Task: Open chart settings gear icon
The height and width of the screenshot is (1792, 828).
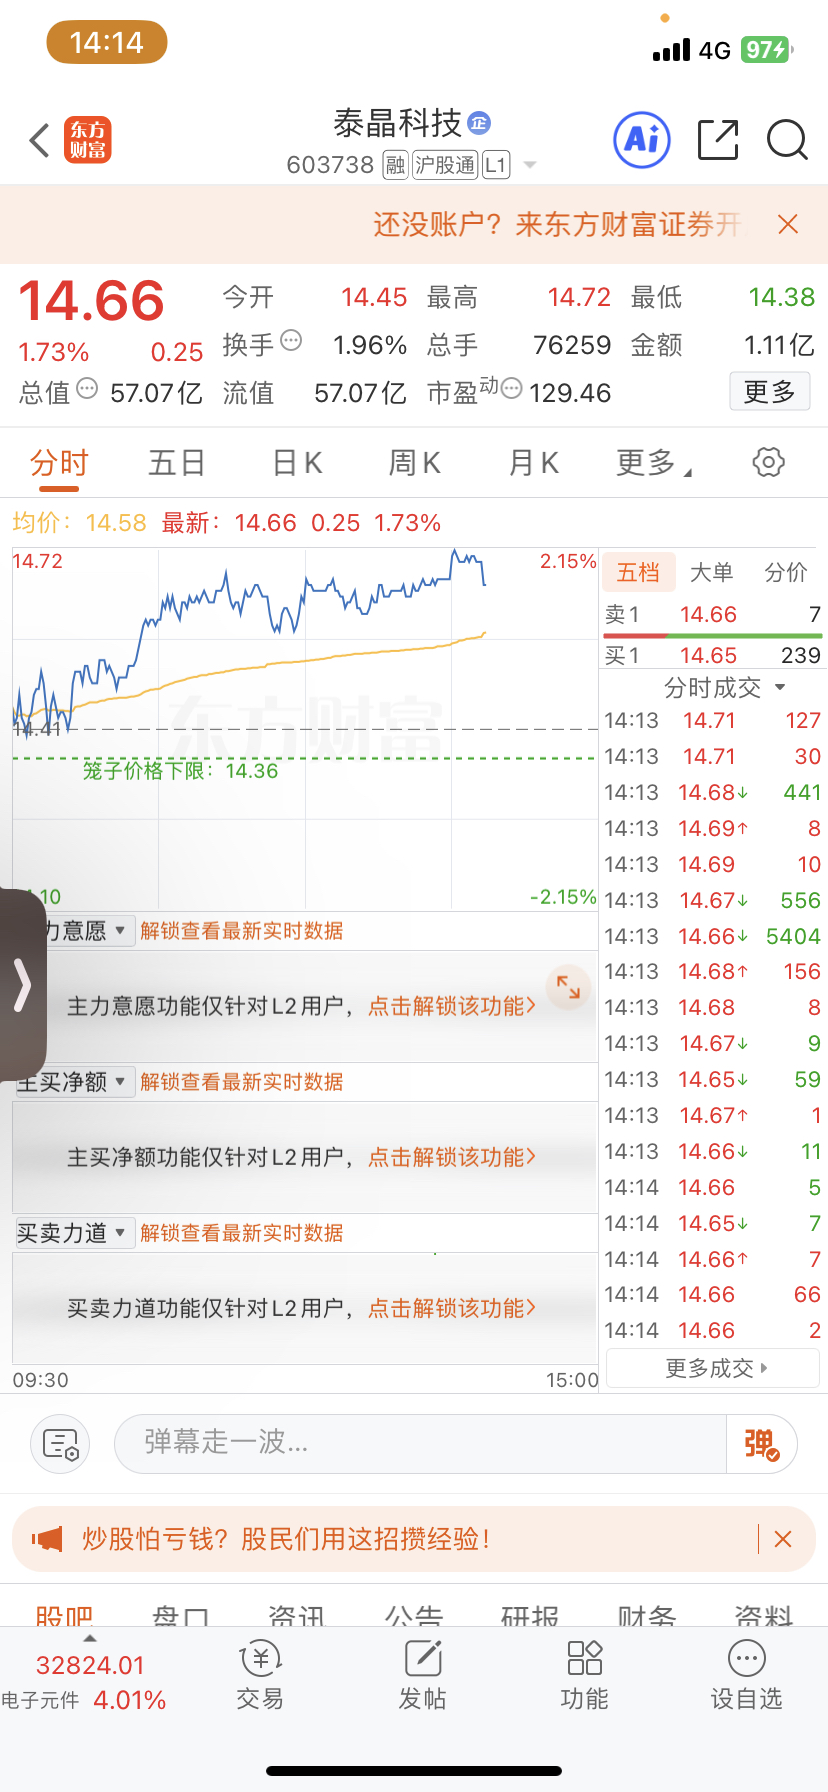Action: 768,462
